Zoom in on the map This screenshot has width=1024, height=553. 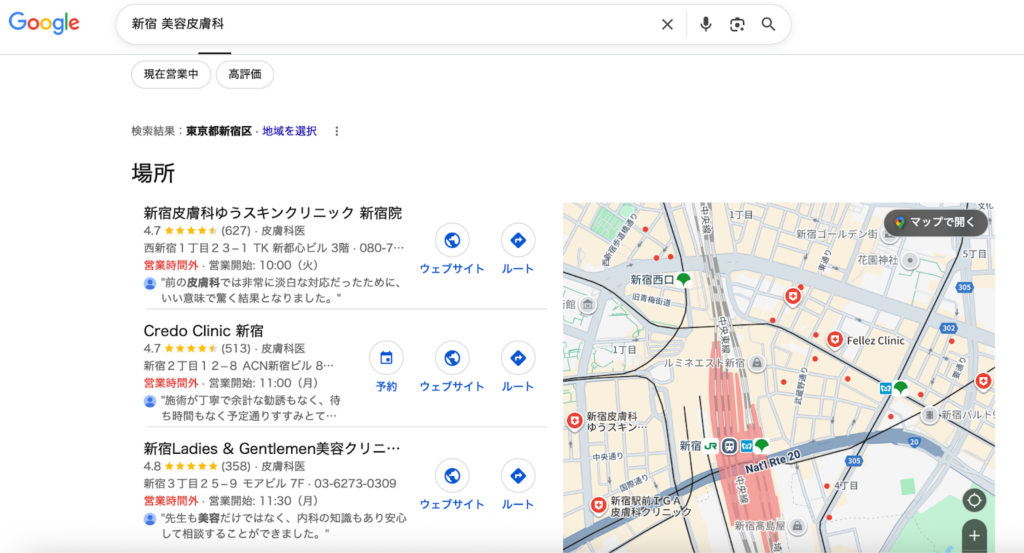[974, 535]
